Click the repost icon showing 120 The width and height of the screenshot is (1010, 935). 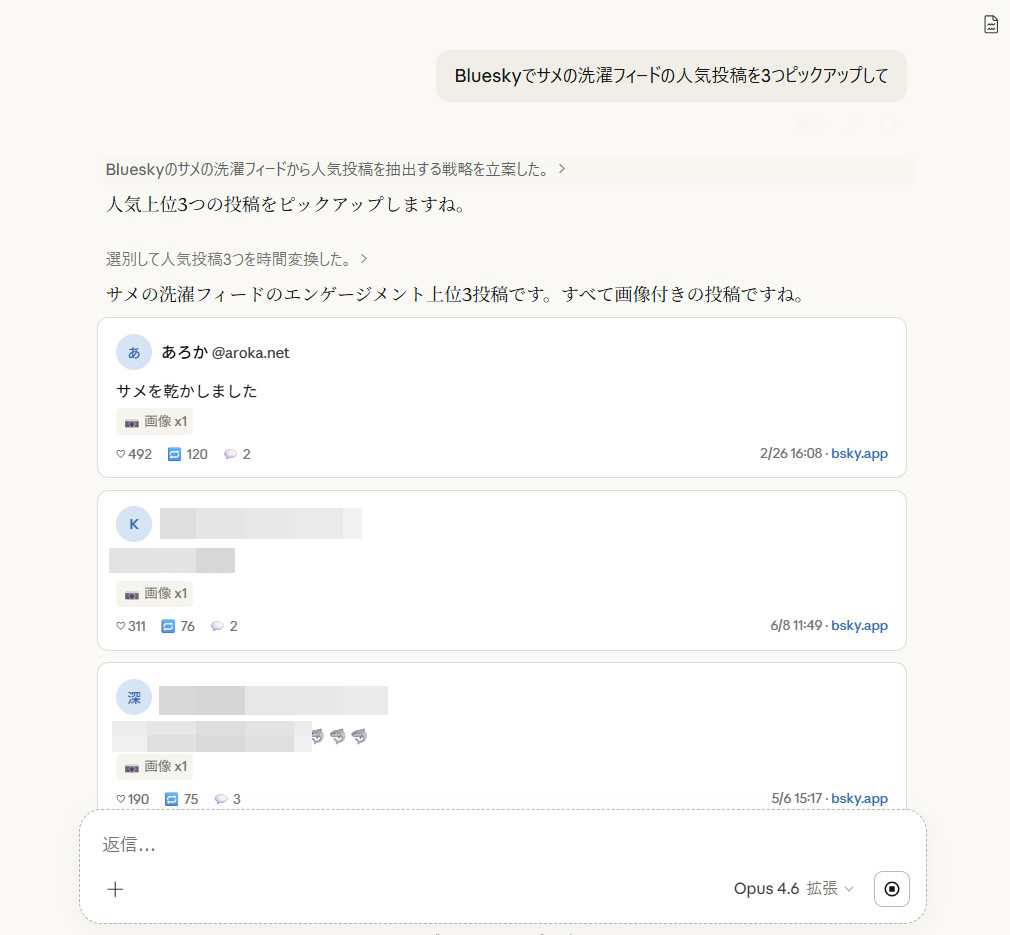tap(174, 454)
